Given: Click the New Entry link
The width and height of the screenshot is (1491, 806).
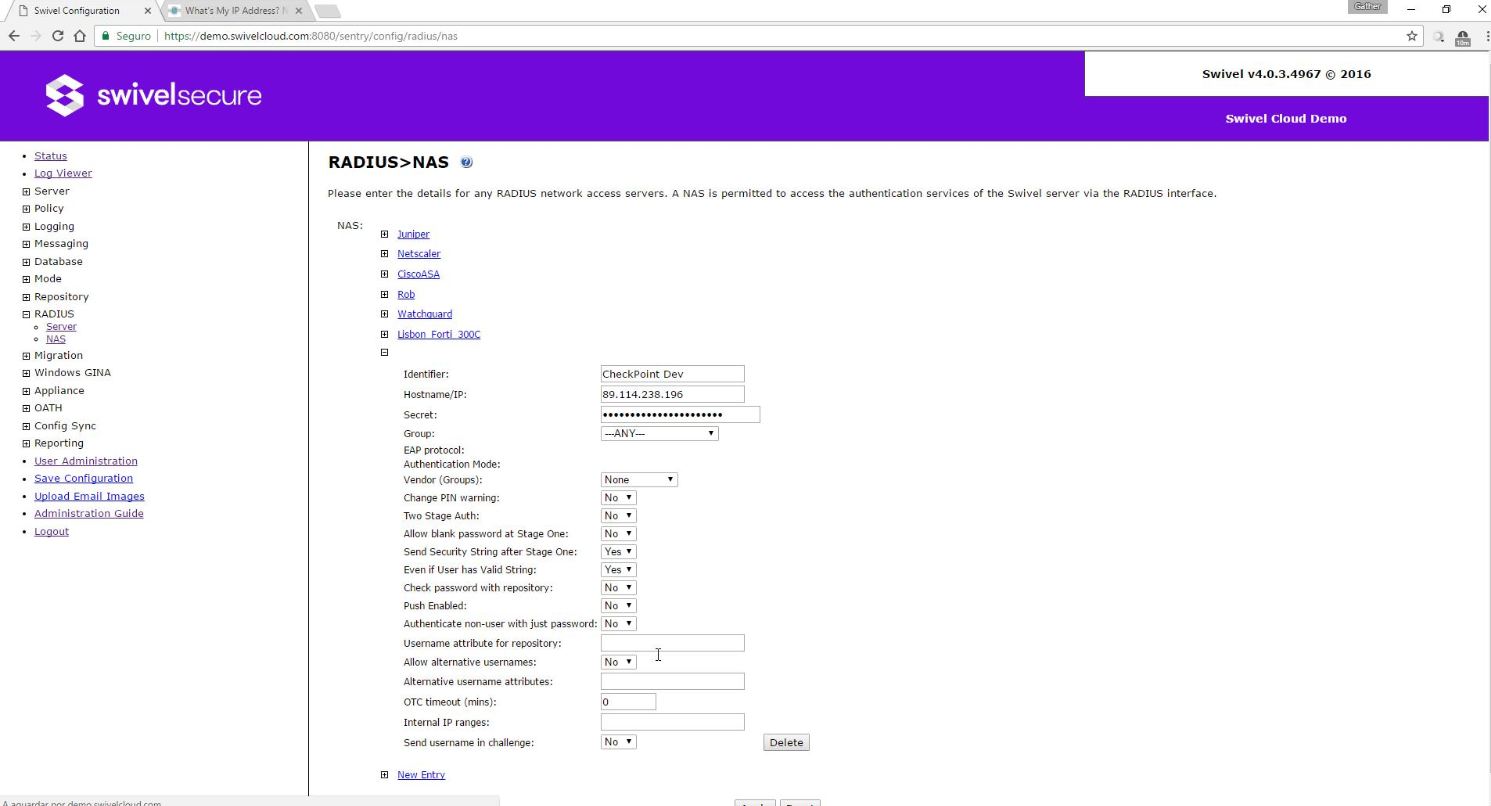Looking at the screenshot, I should pos(421,775).
